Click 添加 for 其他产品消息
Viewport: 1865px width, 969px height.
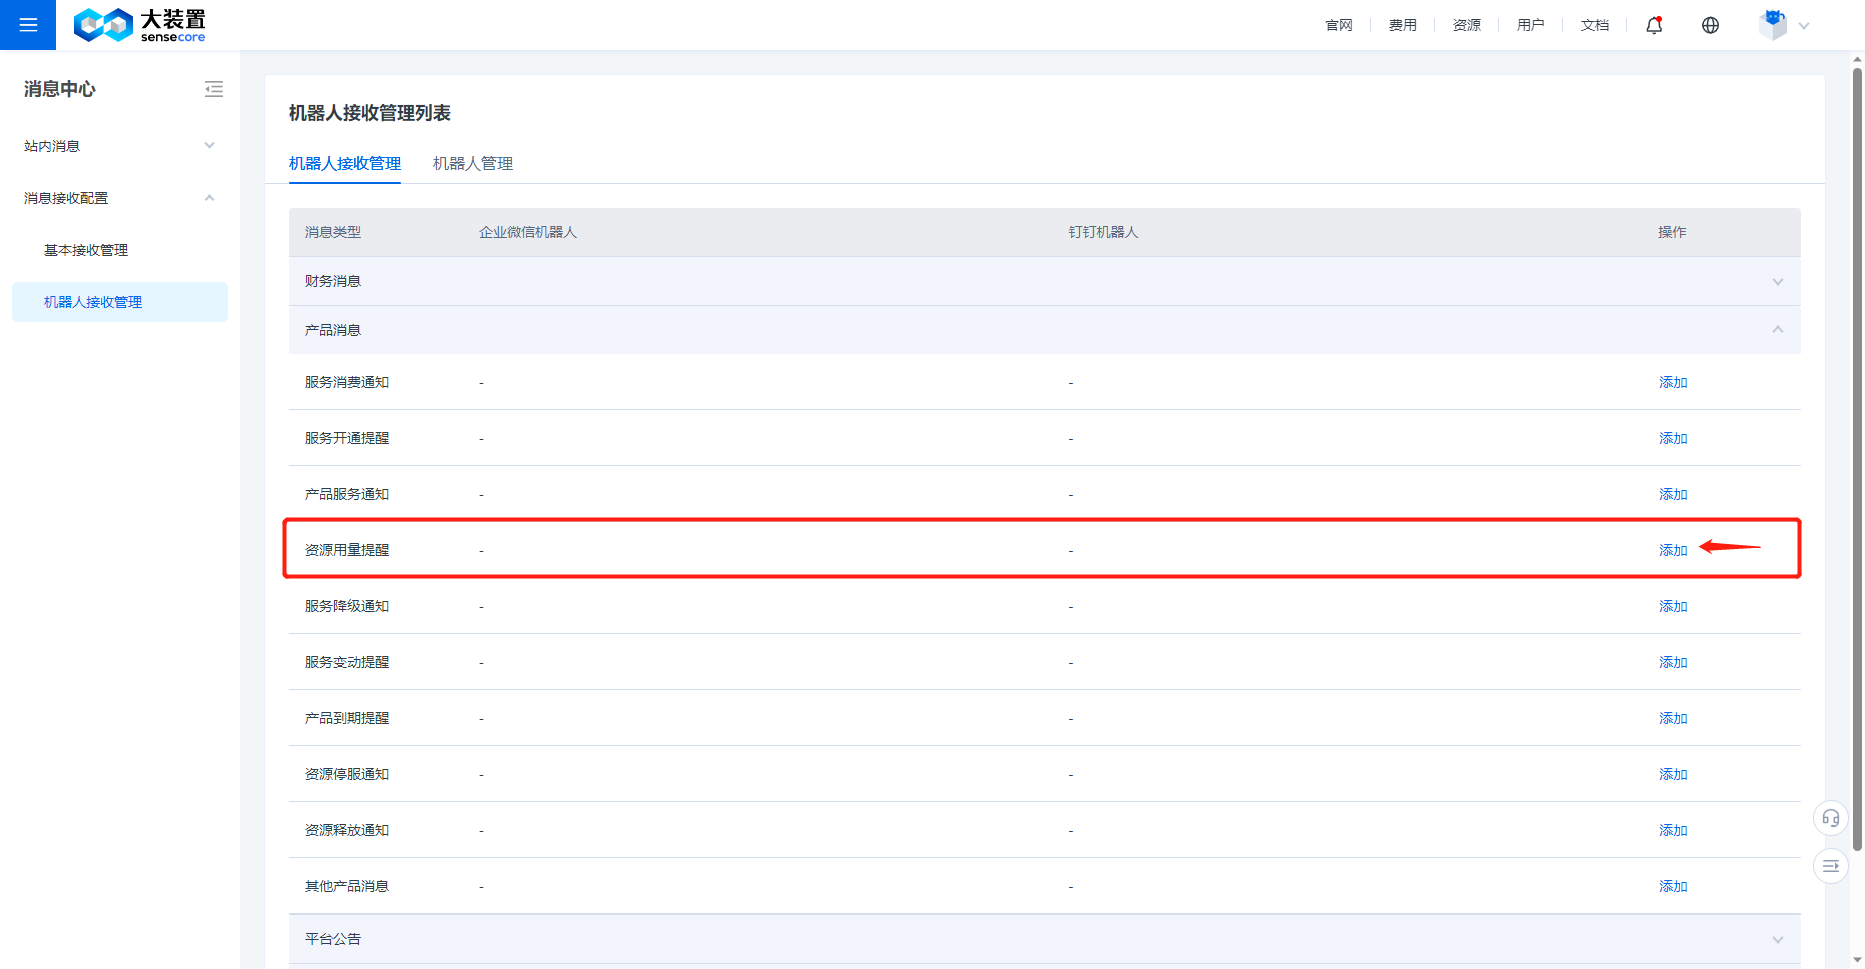point(1673,886)
